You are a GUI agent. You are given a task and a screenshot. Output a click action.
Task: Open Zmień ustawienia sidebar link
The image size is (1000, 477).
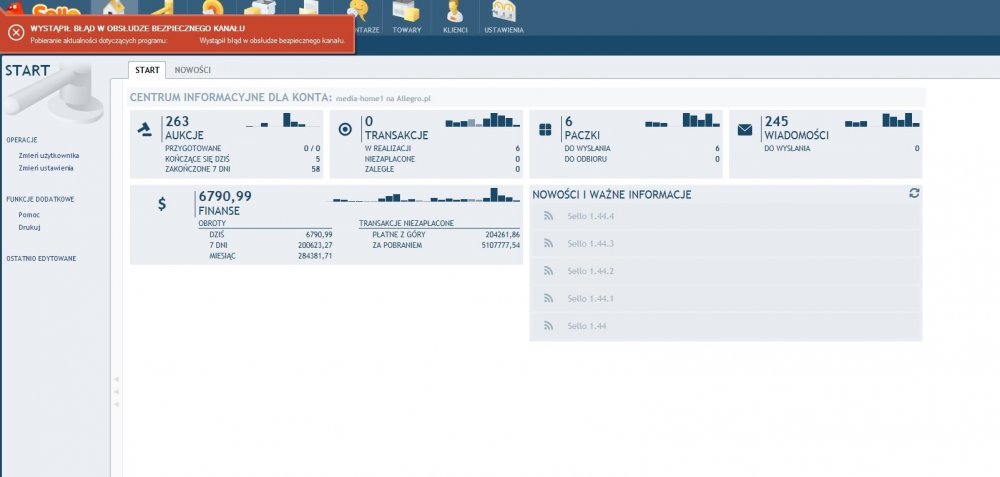pyautogui.click(x=46, y=168)
